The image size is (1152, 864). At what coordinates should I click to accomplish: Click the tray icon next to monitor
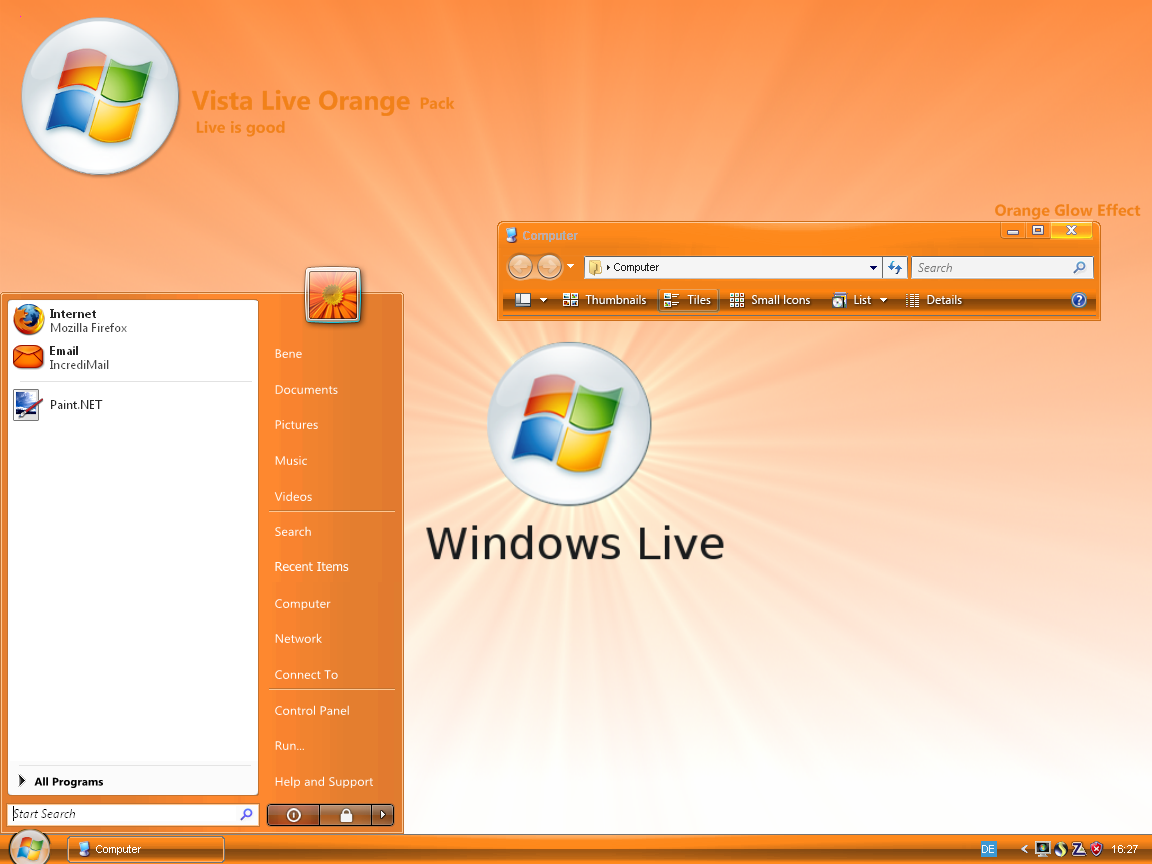click(1060, 849)
